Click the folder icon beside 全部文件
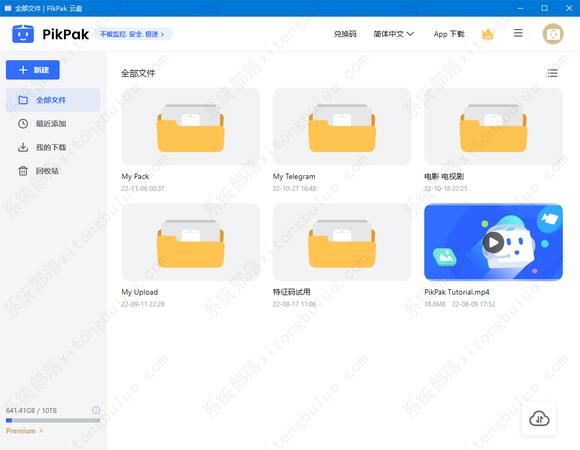 click(x=23, y=100)
